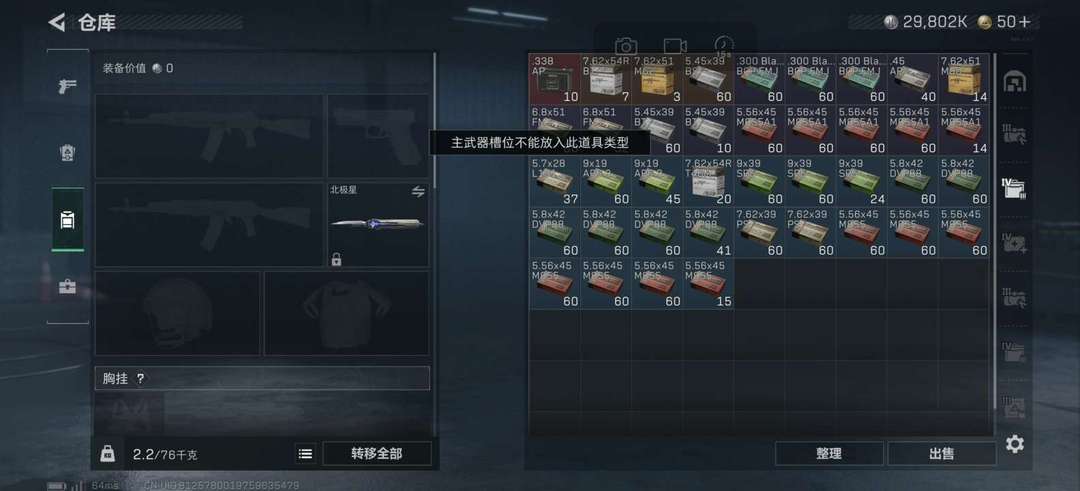Go back using the arrow beside 仓库
Screen dimensions: 1080x491
tap(56, 22)
